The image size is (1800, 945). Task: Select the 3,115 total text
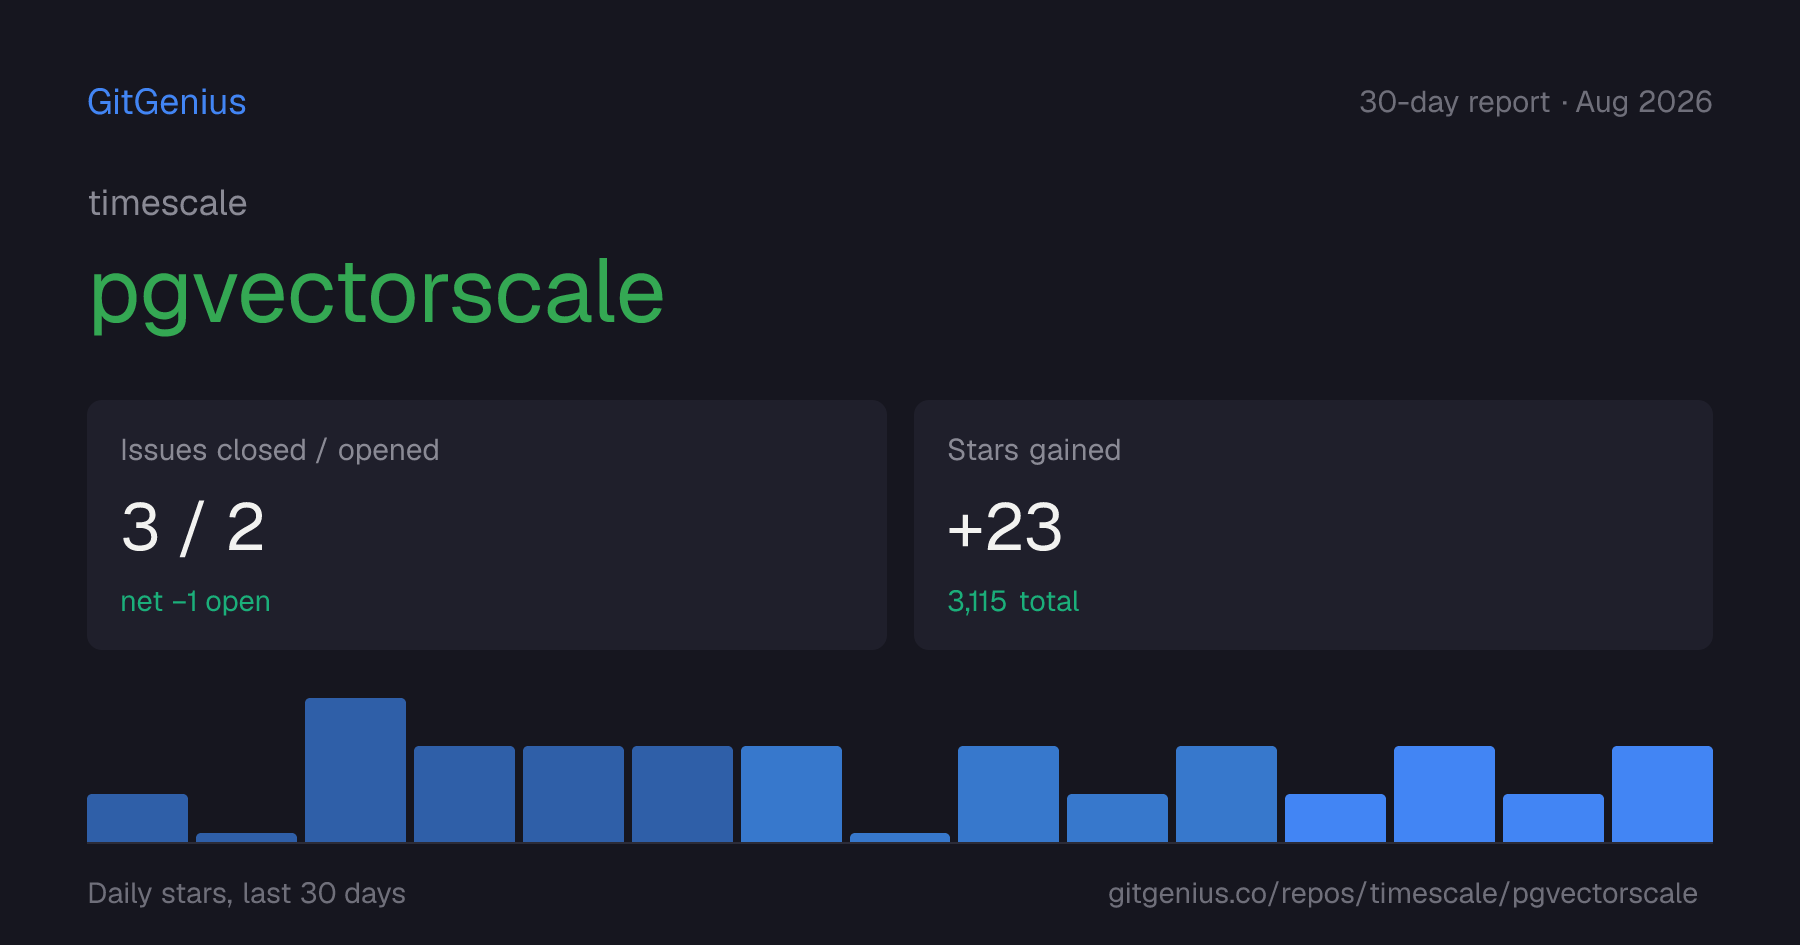(1013, 601)
